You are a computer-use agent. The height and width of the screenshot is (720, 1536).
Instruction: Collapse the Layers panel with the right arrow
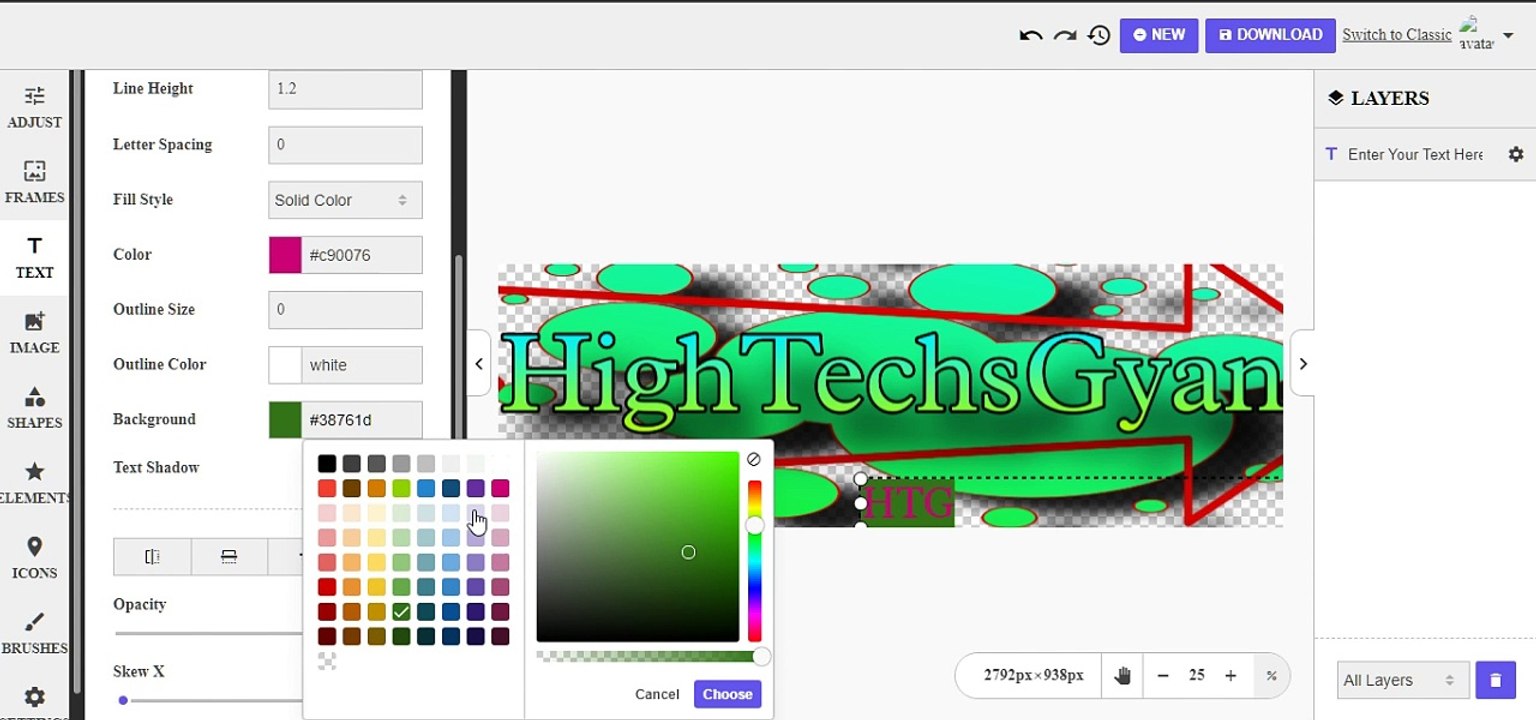(1302, 364)
